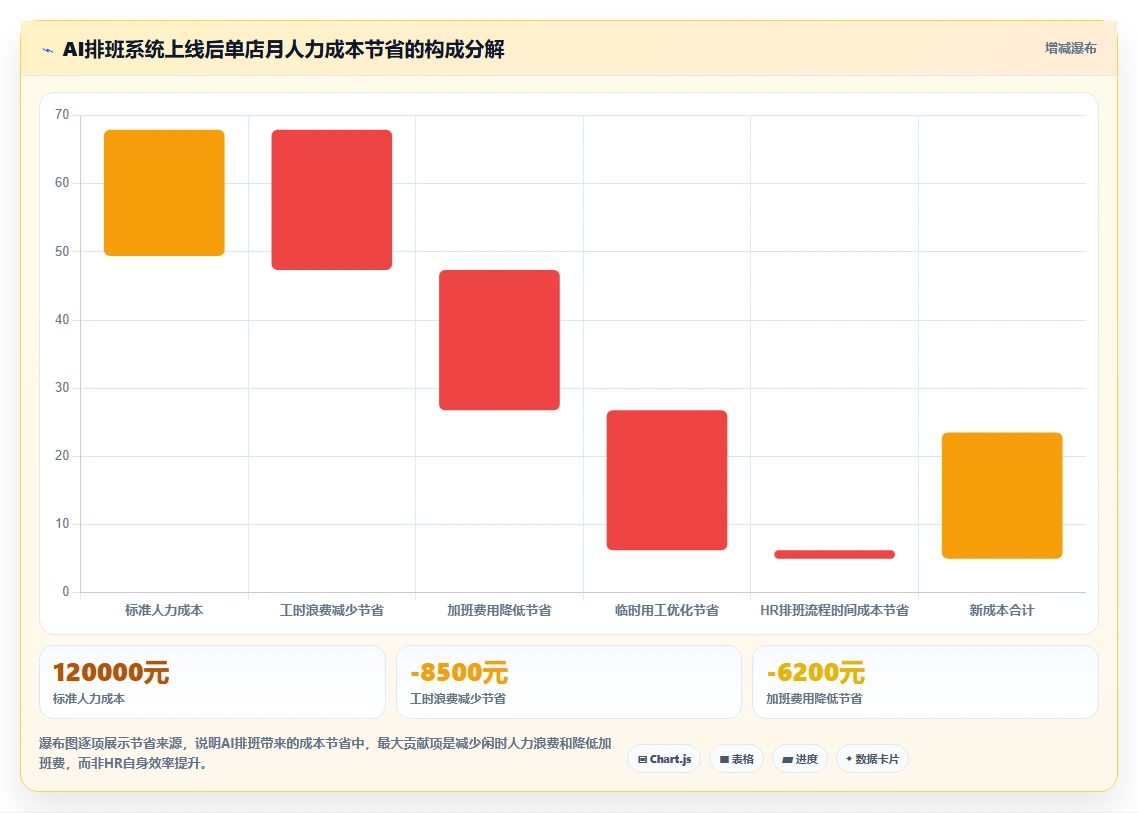
Task: Click the lightning icon beside the title
Action: pyautogui.click(x=48, y=50)
